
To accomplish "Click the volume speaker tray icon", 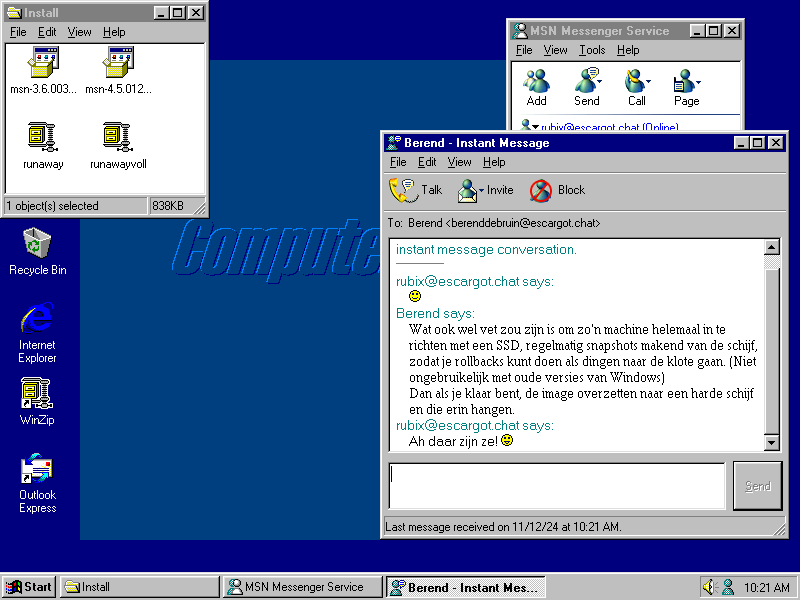I will pyautogui.click(x=710, y=587).
